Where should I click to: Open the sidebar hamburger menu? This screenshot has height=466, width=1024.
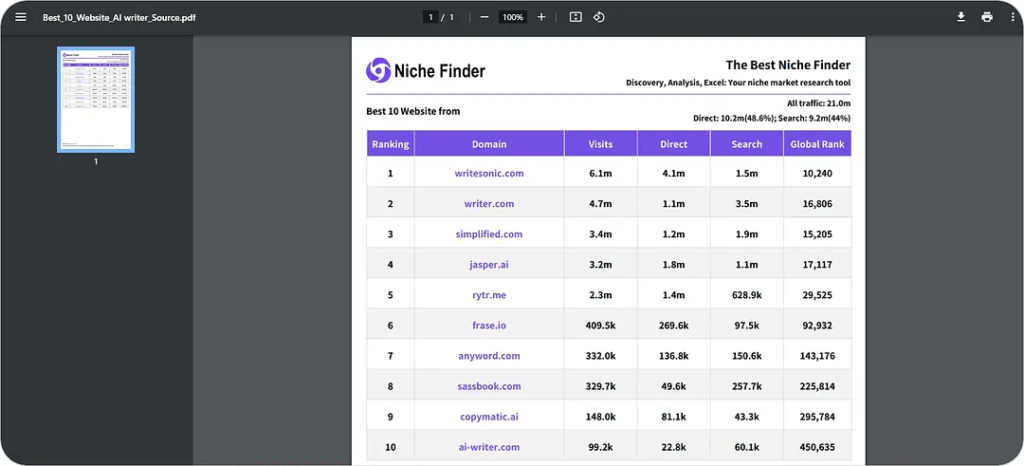tap(20, 17)
